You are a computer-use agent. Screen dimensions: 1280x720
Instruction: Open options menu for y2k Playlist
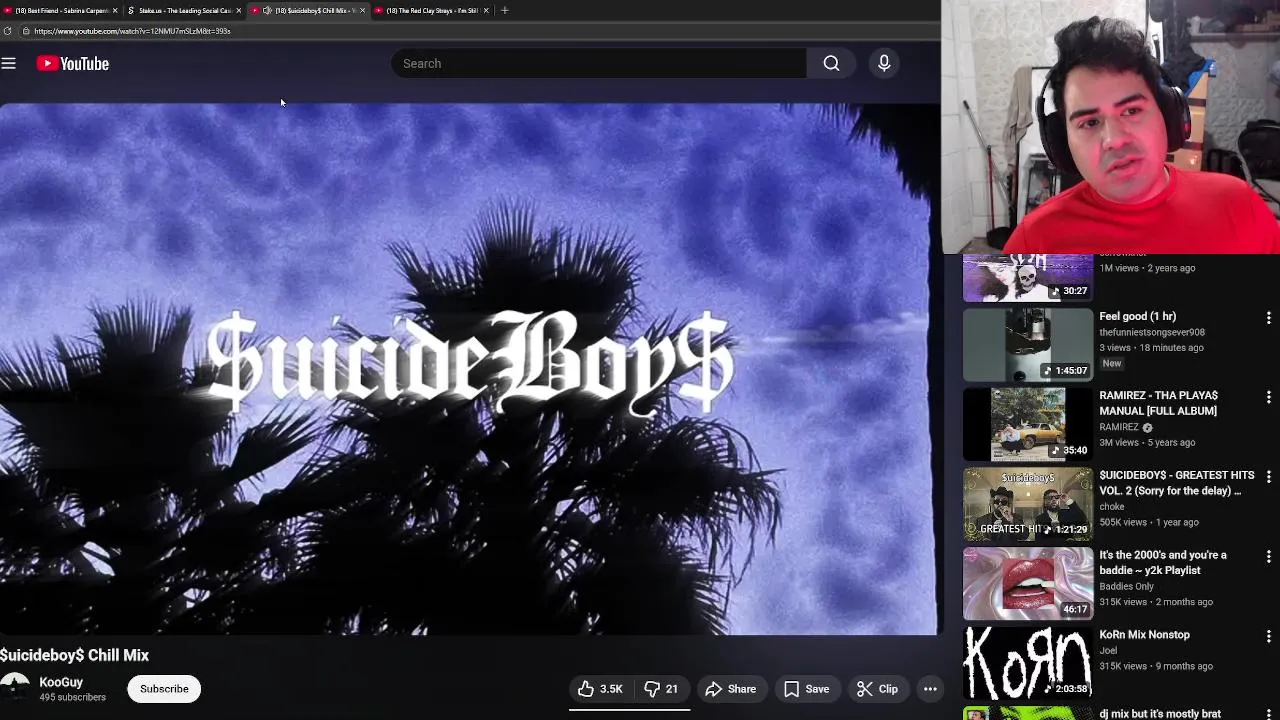(x=1268, y=556)
